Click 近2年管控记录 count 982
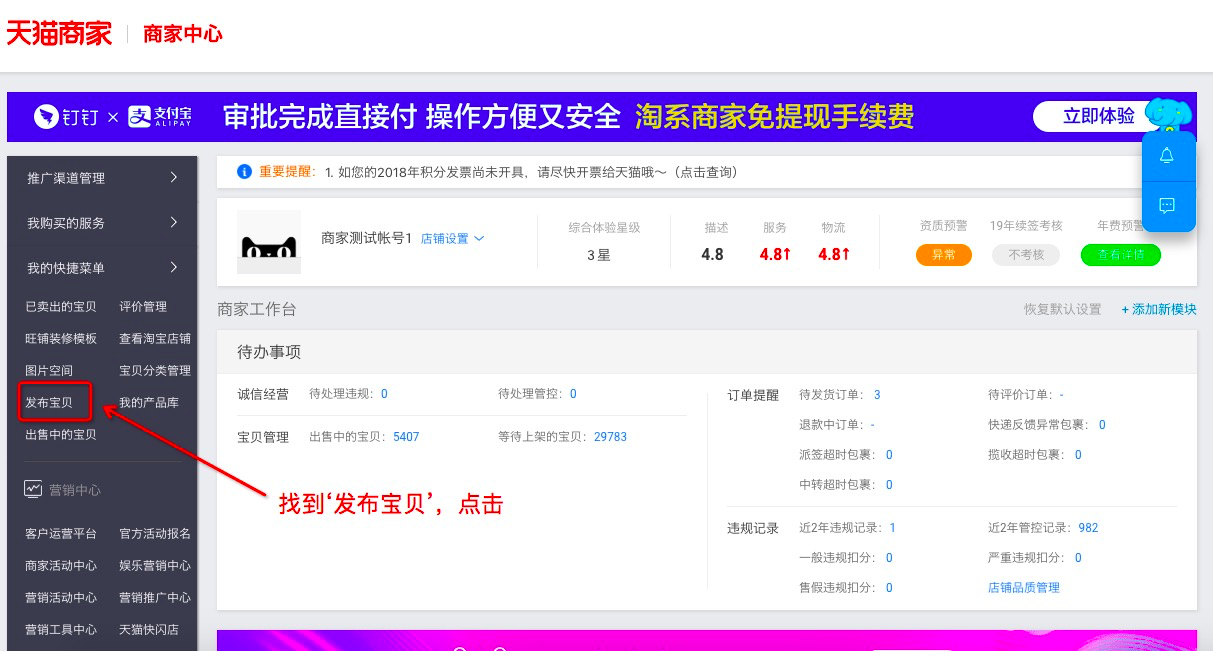The height and width of the screenshot is (651, 1213). 1088,528
